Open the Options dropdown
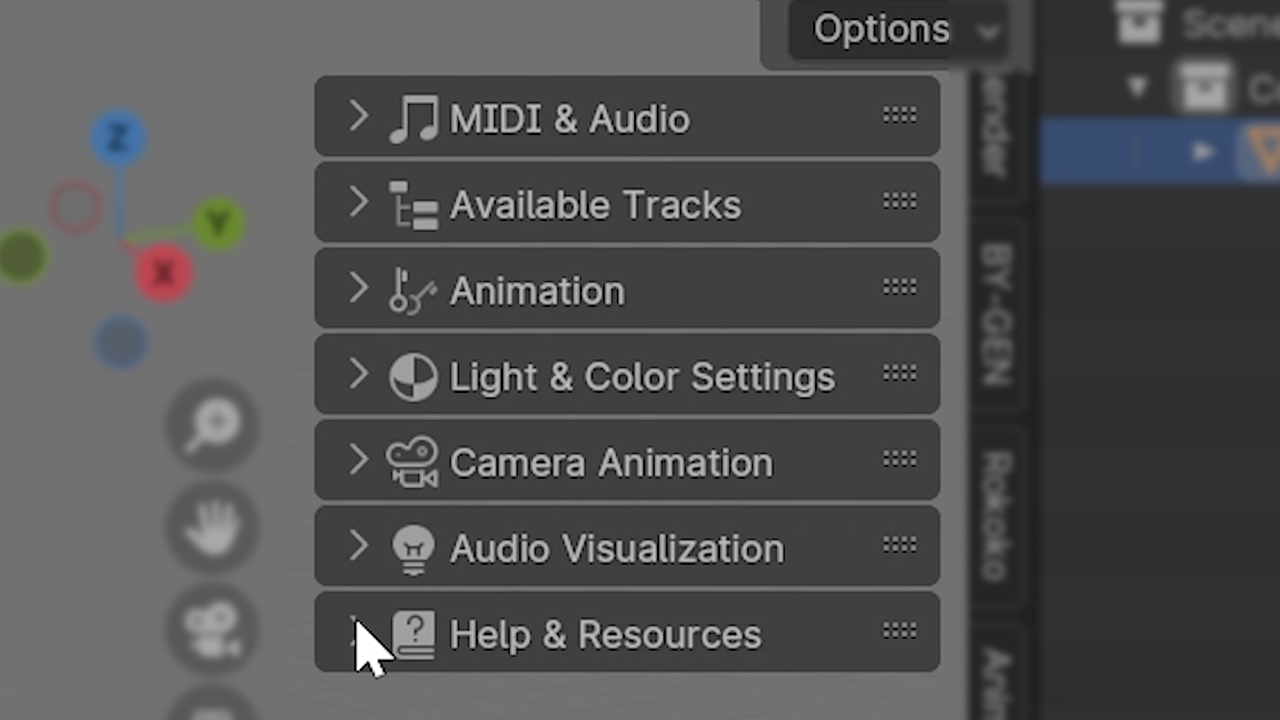The image size is (1280, 720). point(896,30)
